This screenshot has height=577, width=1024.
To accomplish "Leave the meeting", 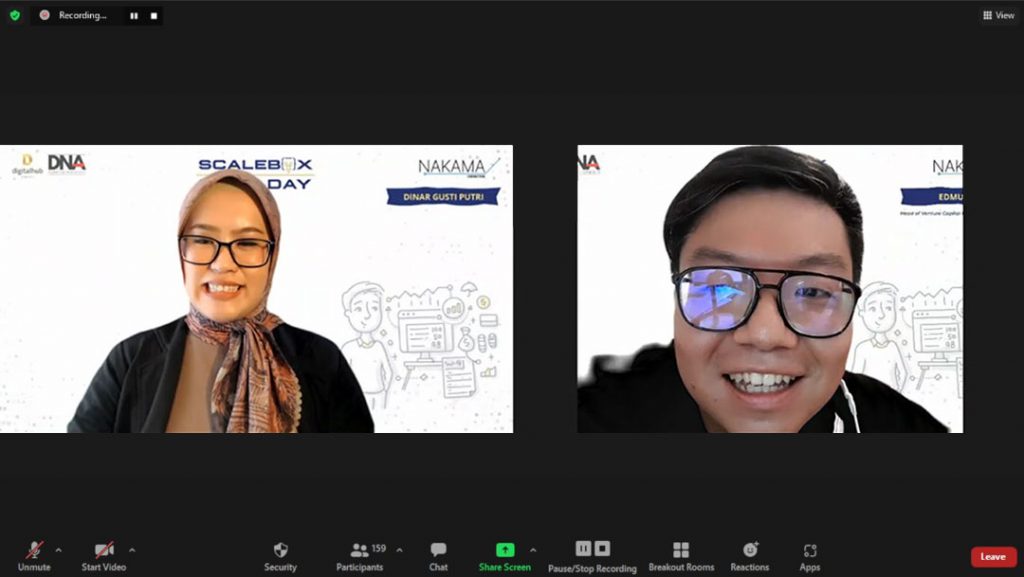I will click(993, 557).
